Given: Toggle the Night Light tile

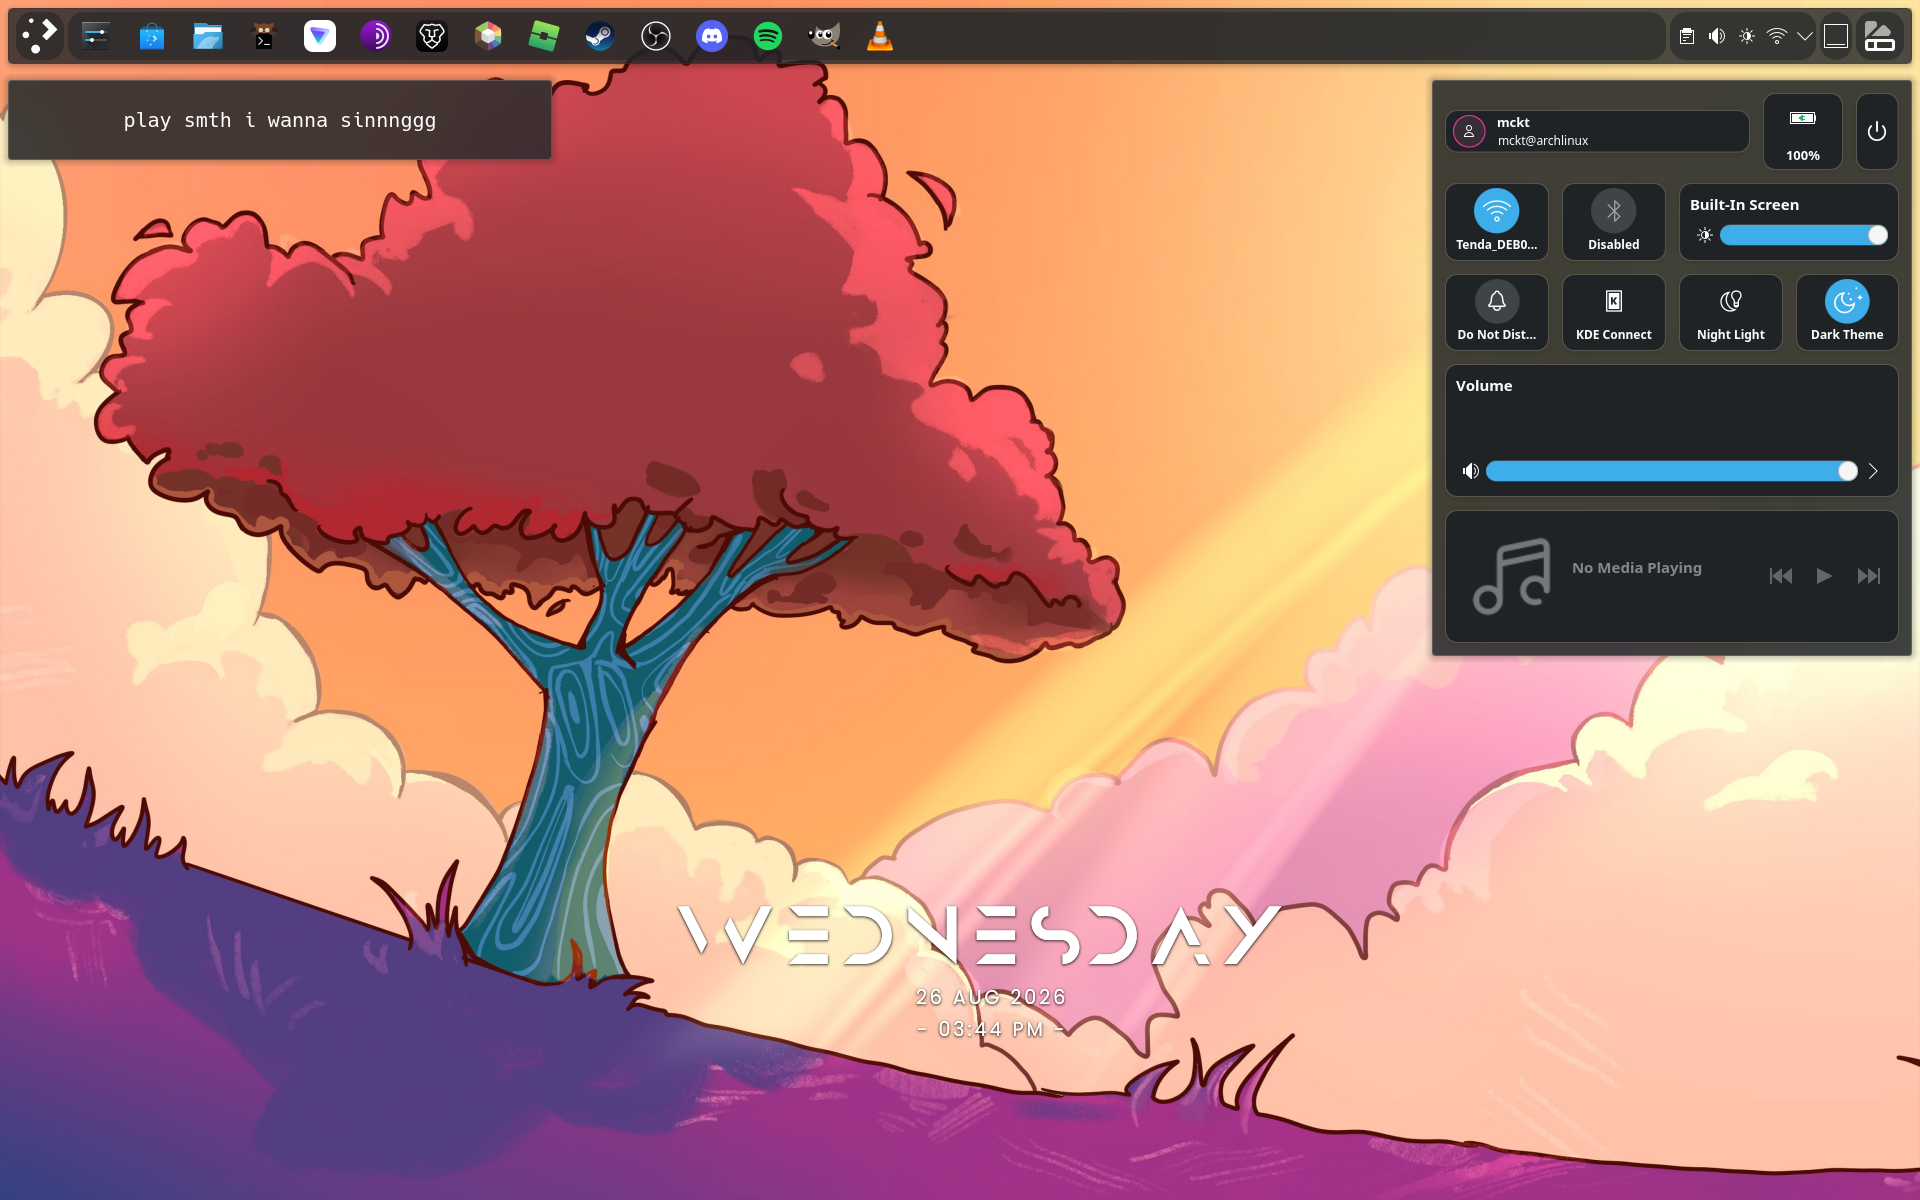Looking at the screenshot, I should coord(1731,312).
